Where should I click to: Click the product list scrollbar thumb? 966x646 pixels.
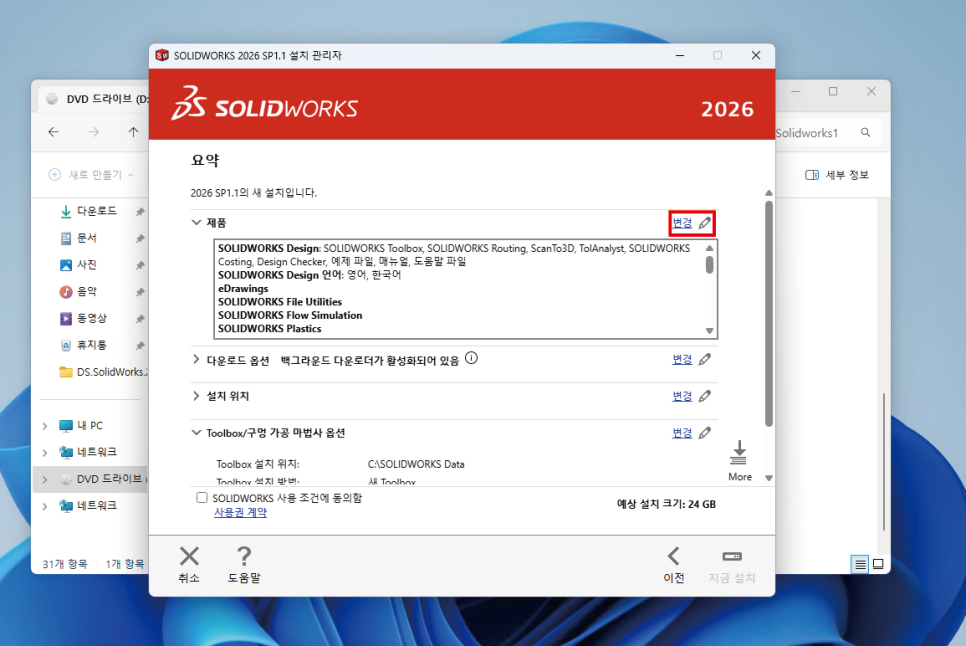710,265
